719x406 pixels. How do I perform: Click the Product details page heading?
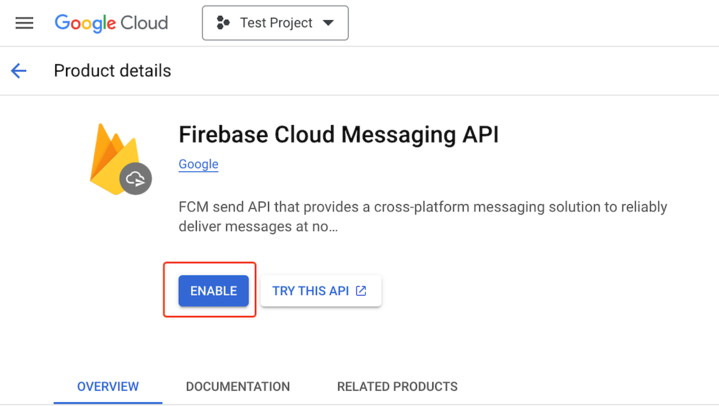112,71
